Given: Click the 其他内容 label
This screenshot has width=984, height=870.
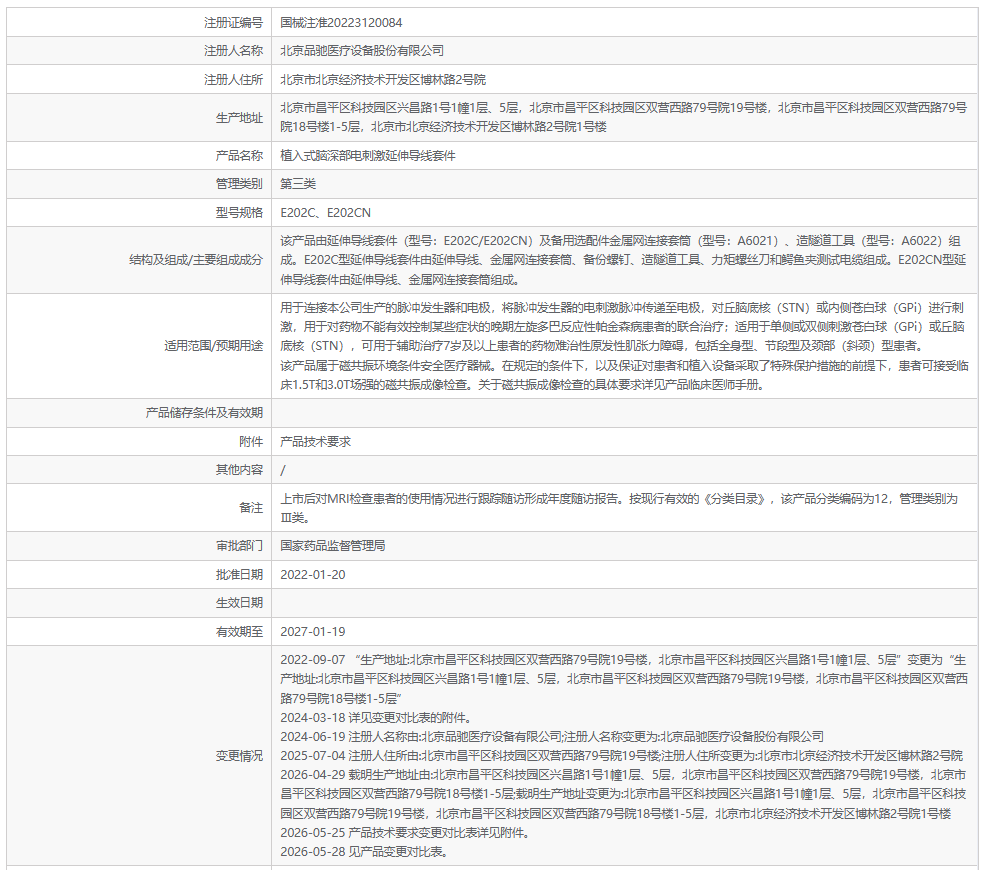Looking at the screenshot, I should pos(239,470).
